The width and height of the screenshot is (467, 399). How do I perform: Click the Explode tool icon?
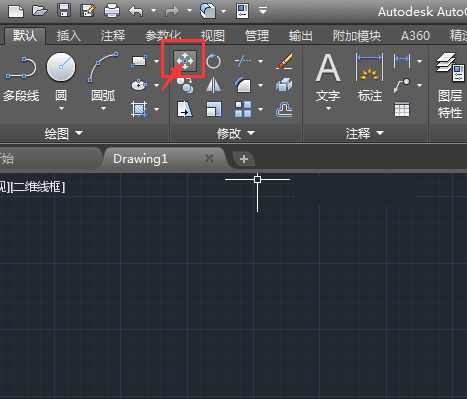[284, 85]
